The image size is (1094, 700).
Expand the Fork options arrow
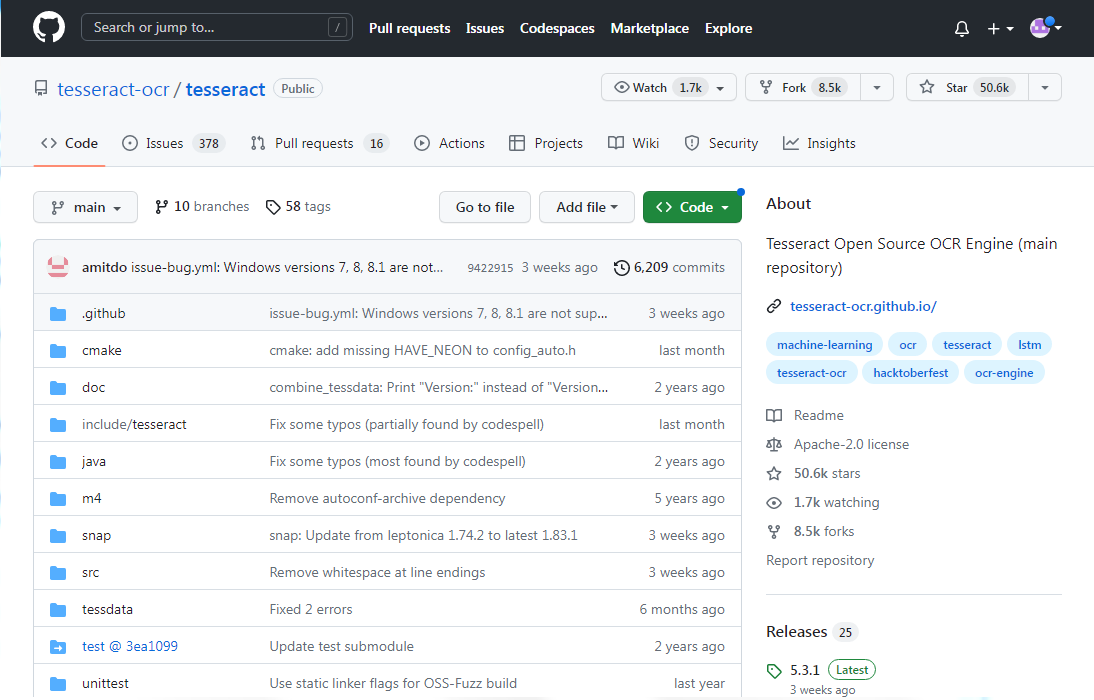point(877,87)
